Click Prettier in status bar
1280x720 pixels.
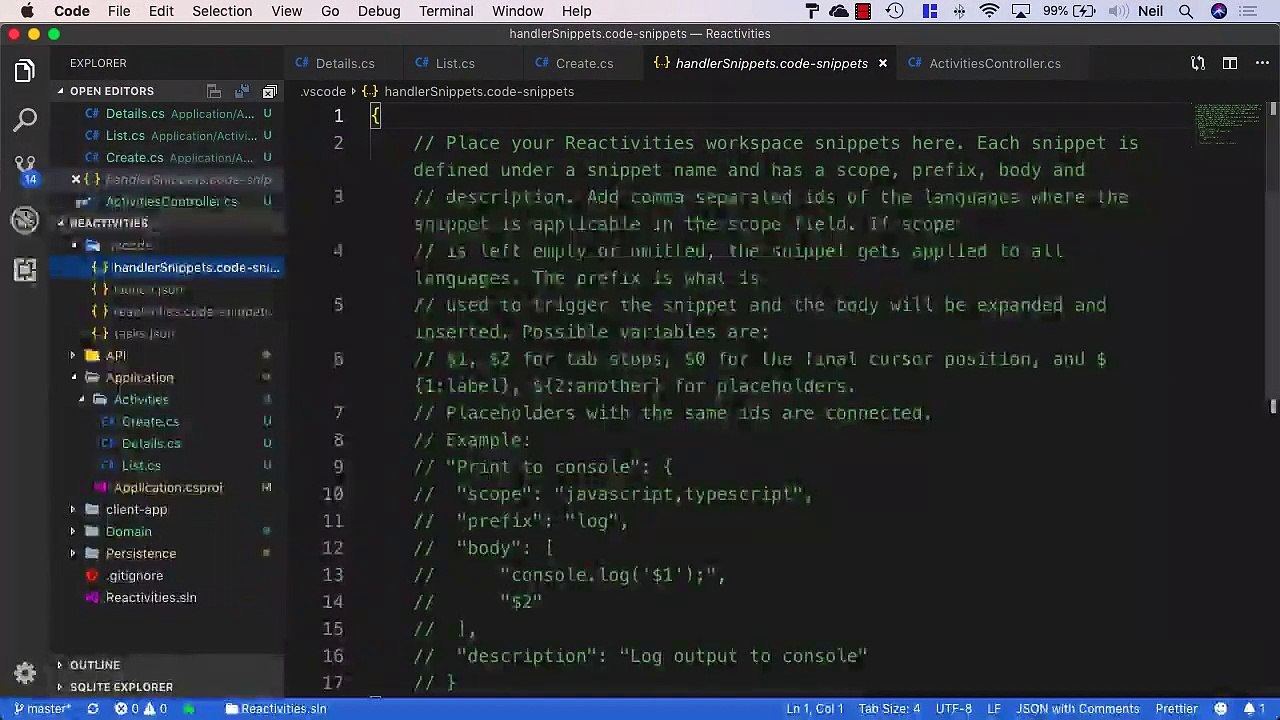click(1177, 708)
